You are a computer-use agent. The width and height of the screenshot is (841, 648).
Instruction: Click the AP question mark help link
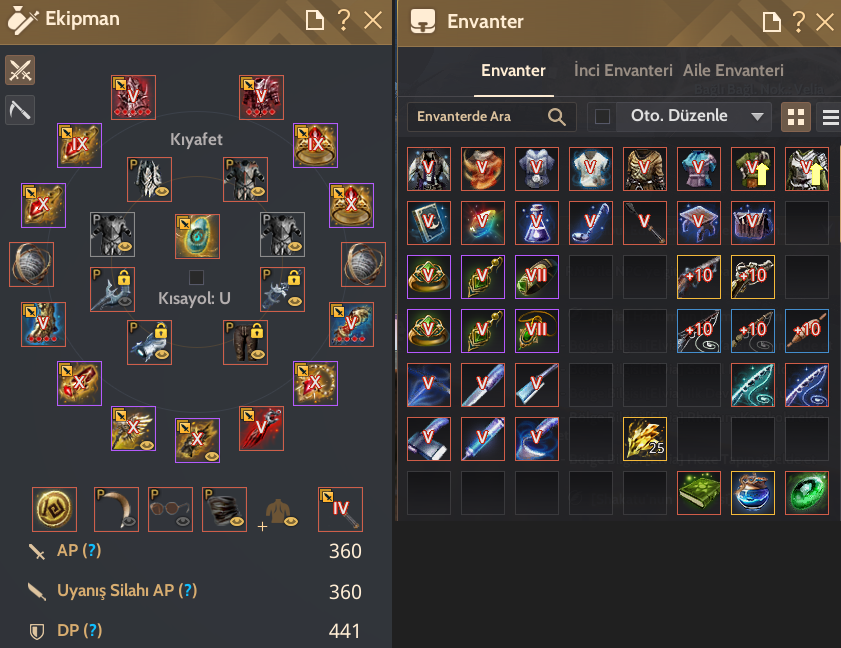(x=92, y=550)
